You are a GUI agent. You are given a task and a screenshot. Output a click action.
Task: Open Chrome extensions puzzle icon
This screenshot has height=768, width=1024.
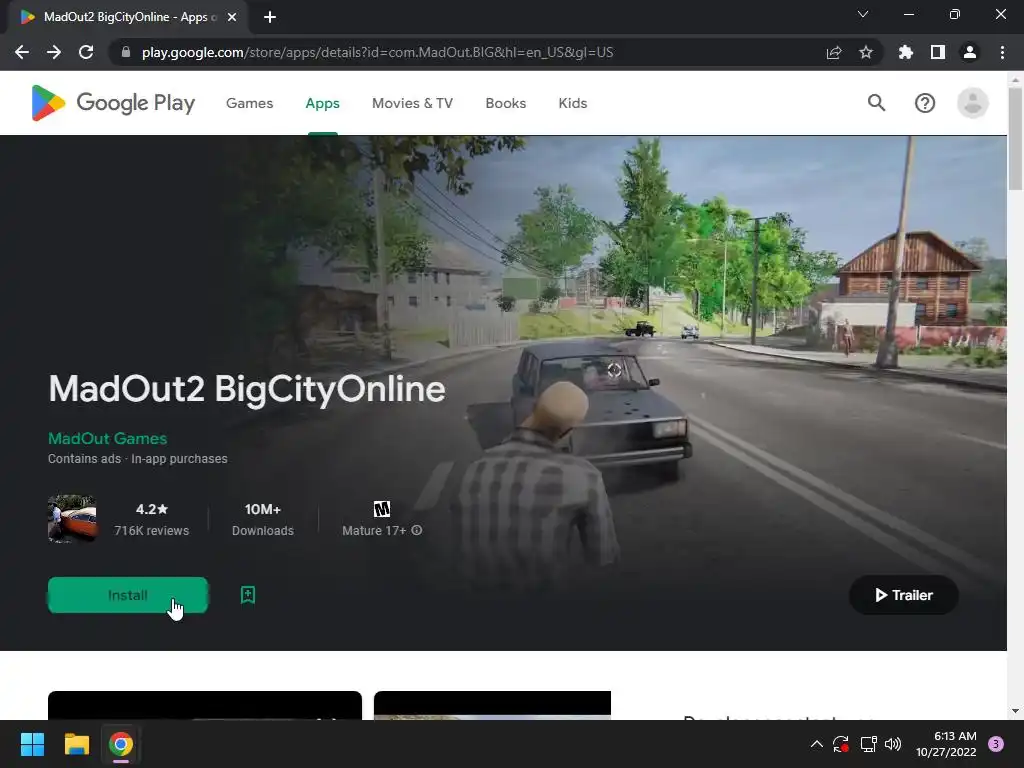(x=906, y=52)
